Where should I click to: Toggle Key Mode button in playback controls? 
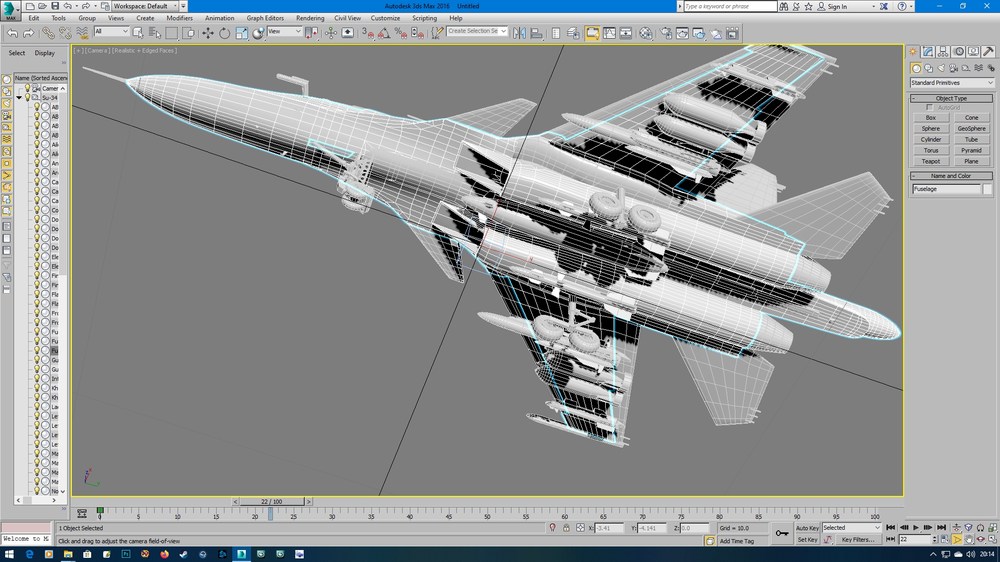point(891,539)
